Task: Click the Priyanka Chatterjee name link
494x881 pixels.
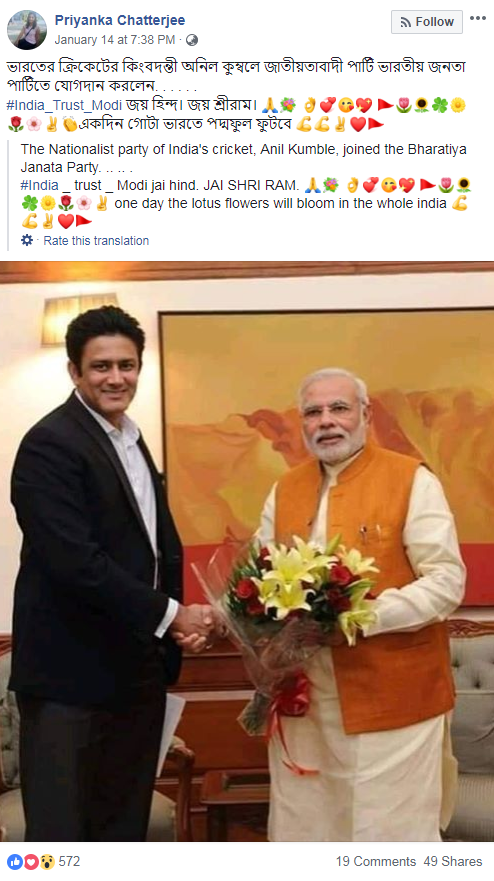Action: point(120,20)
